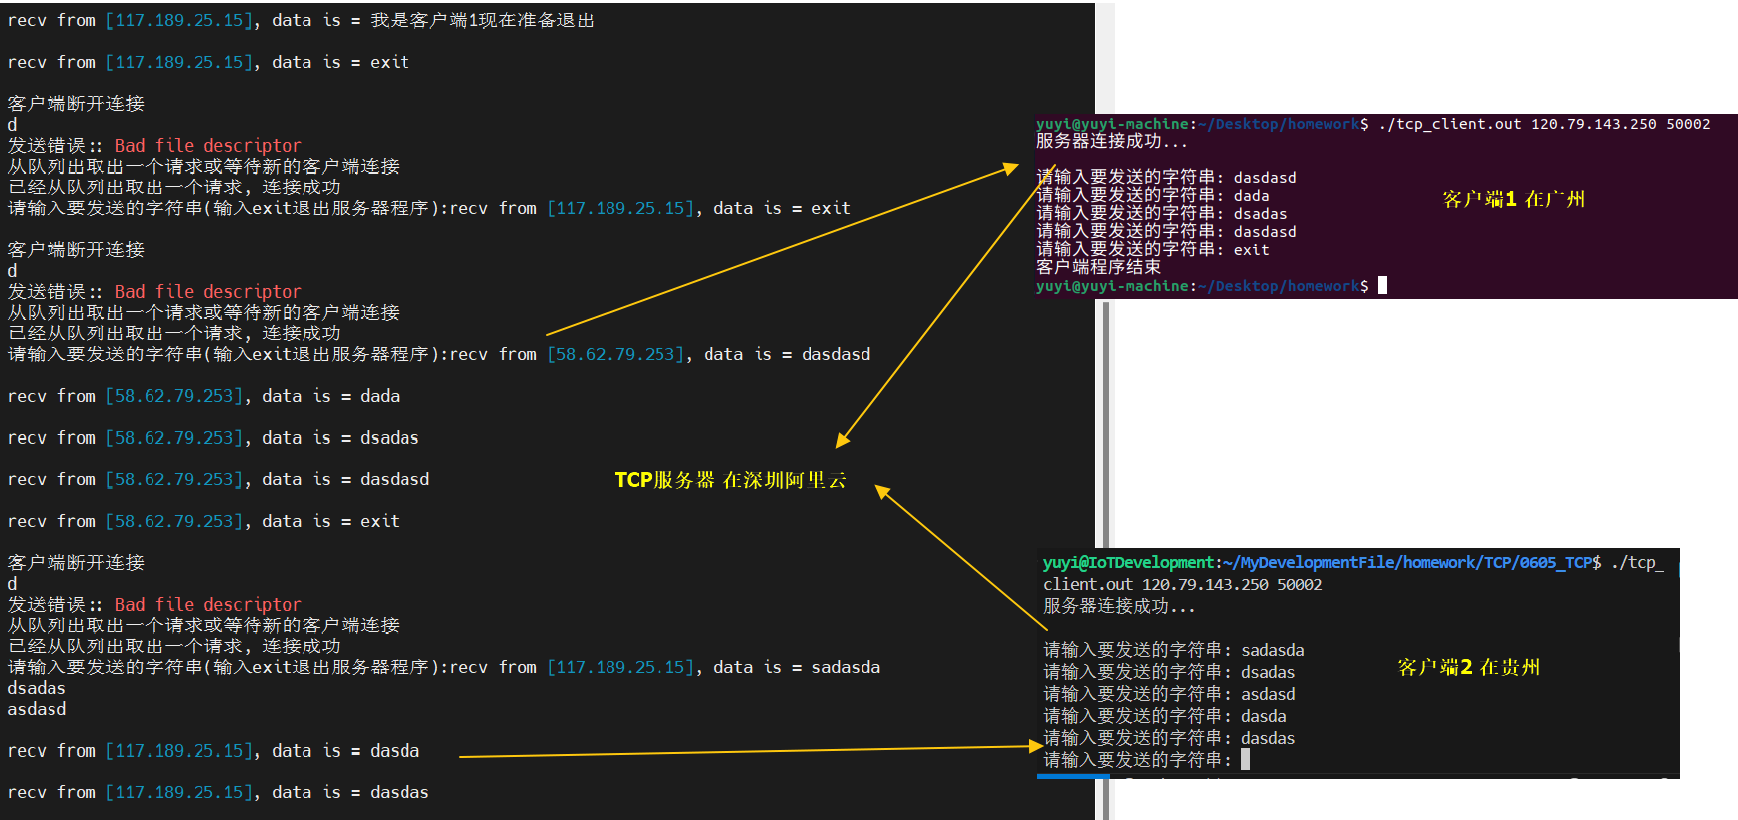Viewport: 1738px width, 820px height.
Task: Click the 客户端程序结束 message line
Action: (1098, 267)
